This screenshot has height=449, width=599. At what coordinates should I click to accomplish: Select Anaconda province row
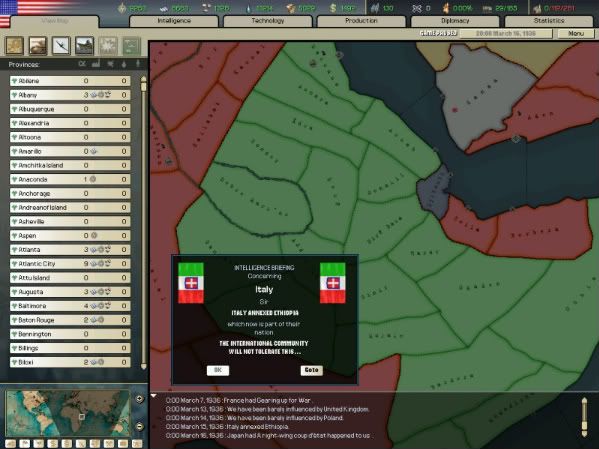(x=70, y=179)
